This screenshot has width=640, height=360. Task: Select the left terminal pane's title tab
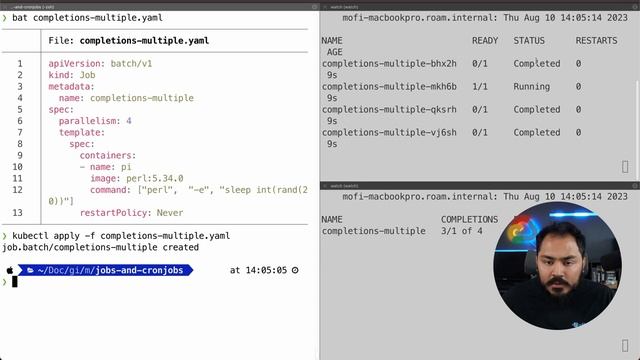click(33, 7)
